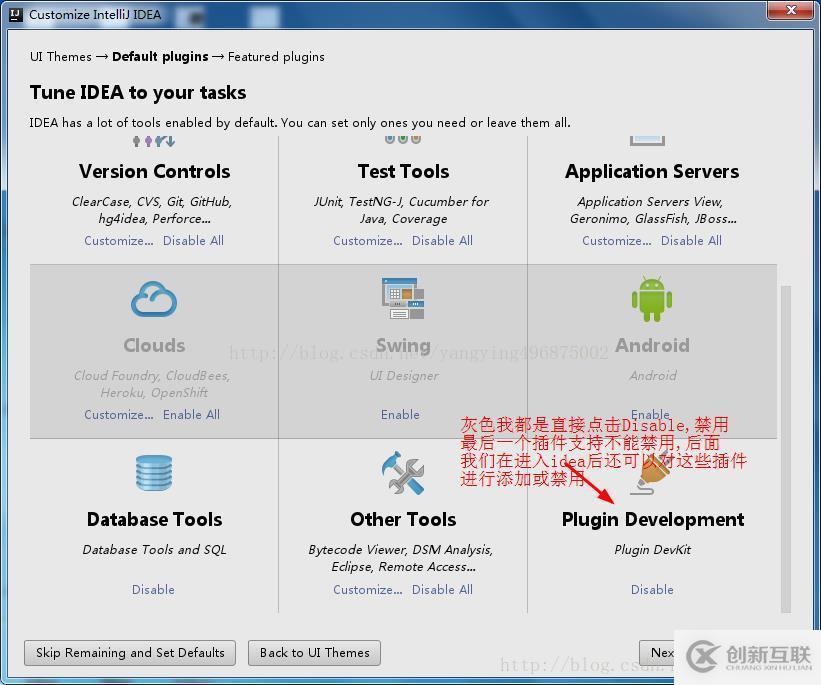Screen dimensions: 821x685
Task: Click the Swing heading
Action: 403,346
